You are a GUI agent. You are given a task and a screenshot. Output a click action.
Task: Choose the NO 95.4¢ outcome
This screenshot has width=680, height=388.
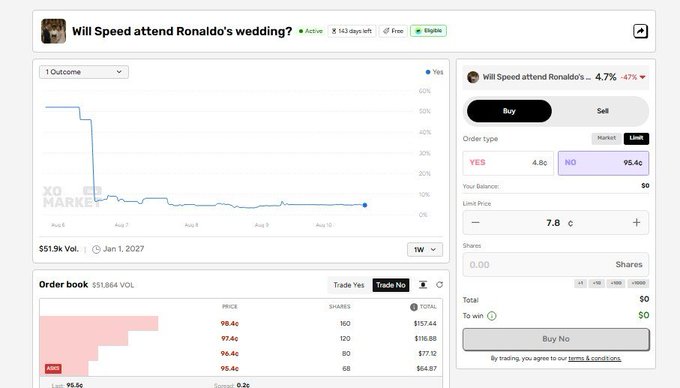(x=603, y=163)
